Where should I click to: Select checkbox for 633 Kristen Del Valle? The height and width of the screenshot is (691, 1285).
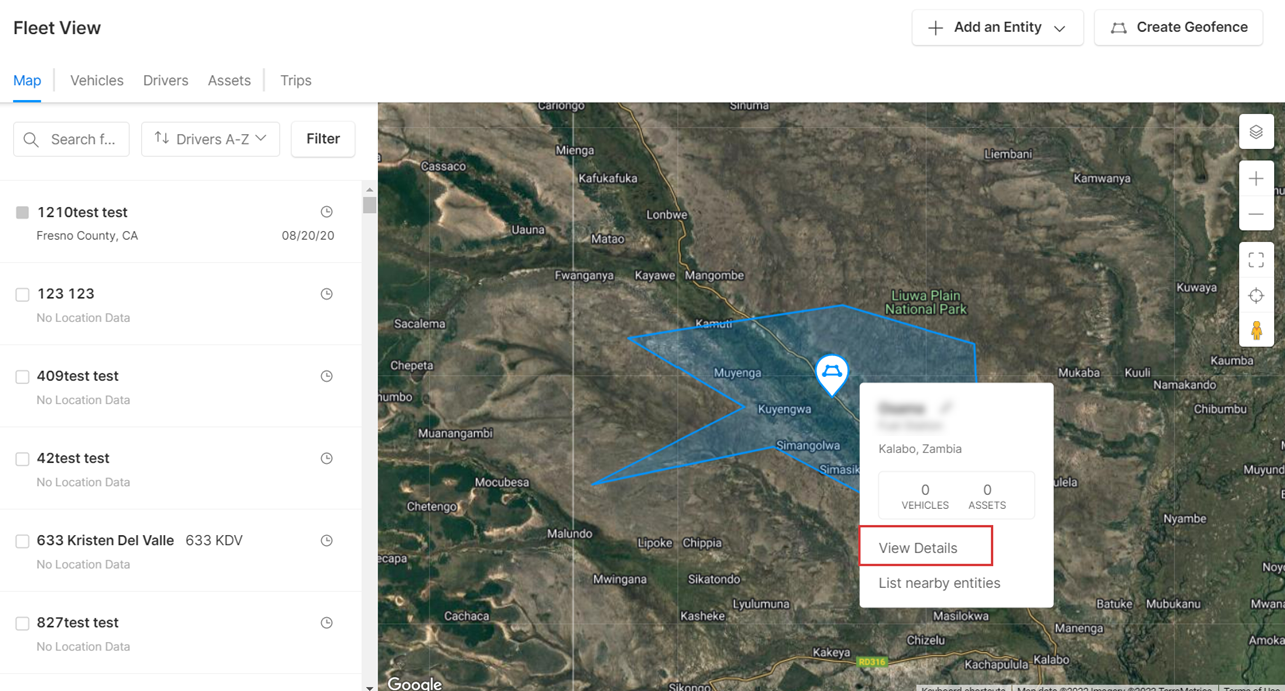pyautogui.click(x=22, y=541)
